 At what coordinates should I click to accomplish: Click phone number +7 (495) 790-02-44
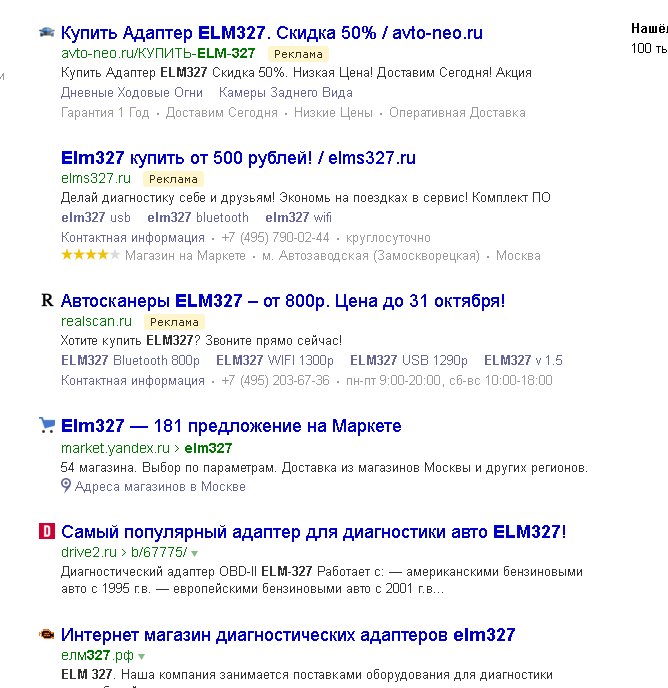pos(276,237)
